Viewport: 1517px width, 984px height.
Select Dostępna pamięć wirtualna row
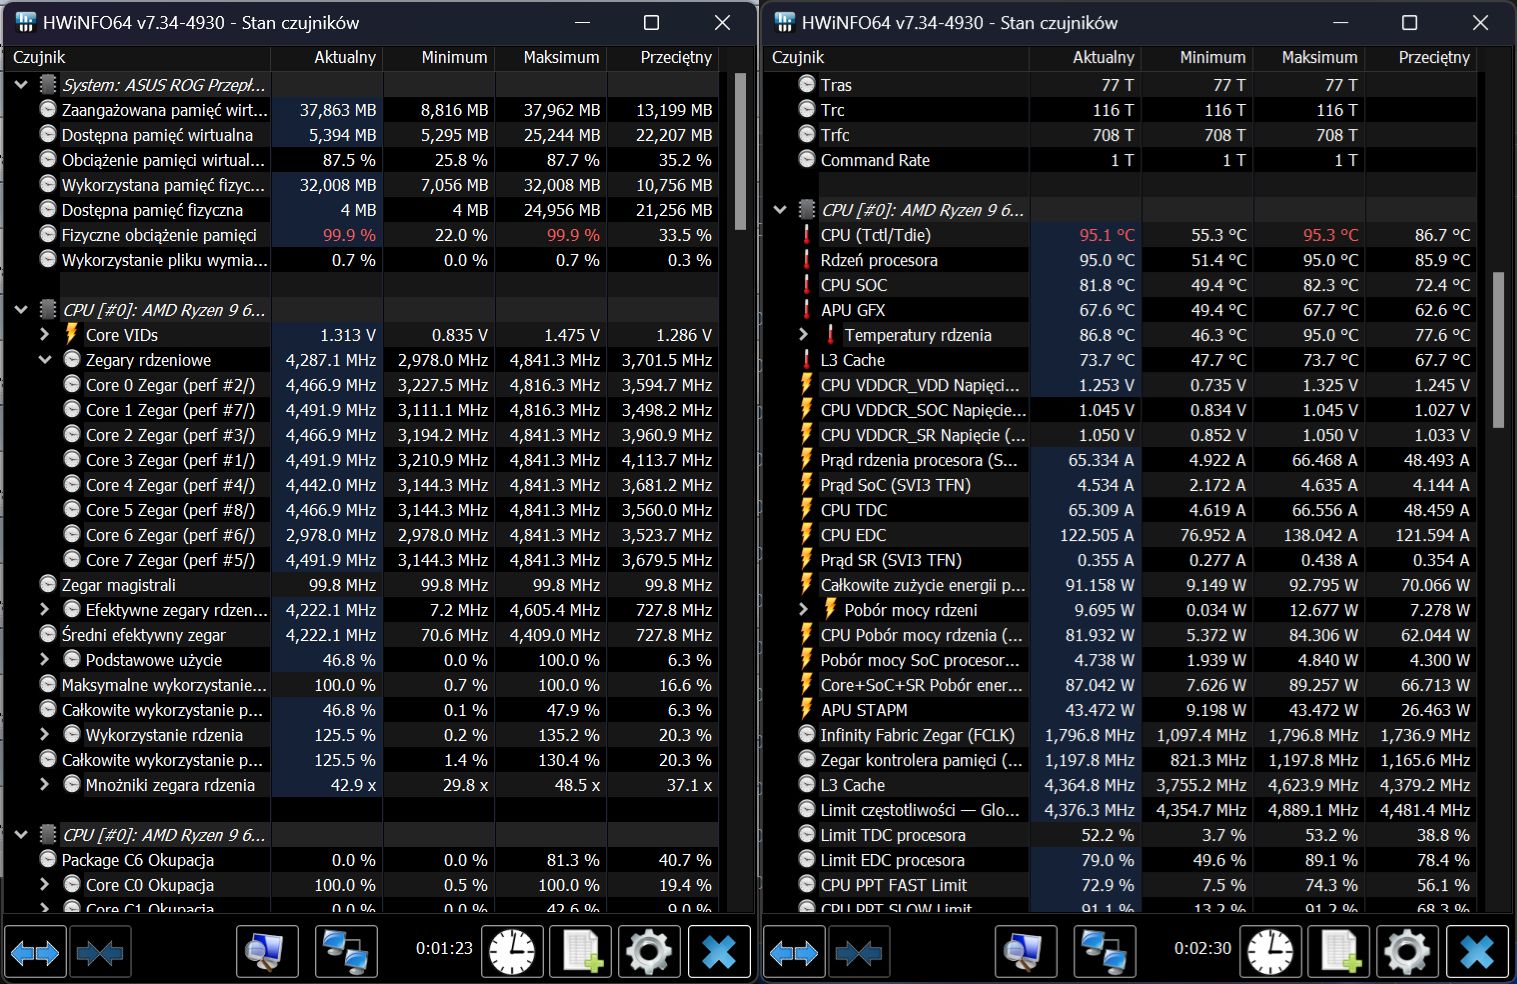360,135
